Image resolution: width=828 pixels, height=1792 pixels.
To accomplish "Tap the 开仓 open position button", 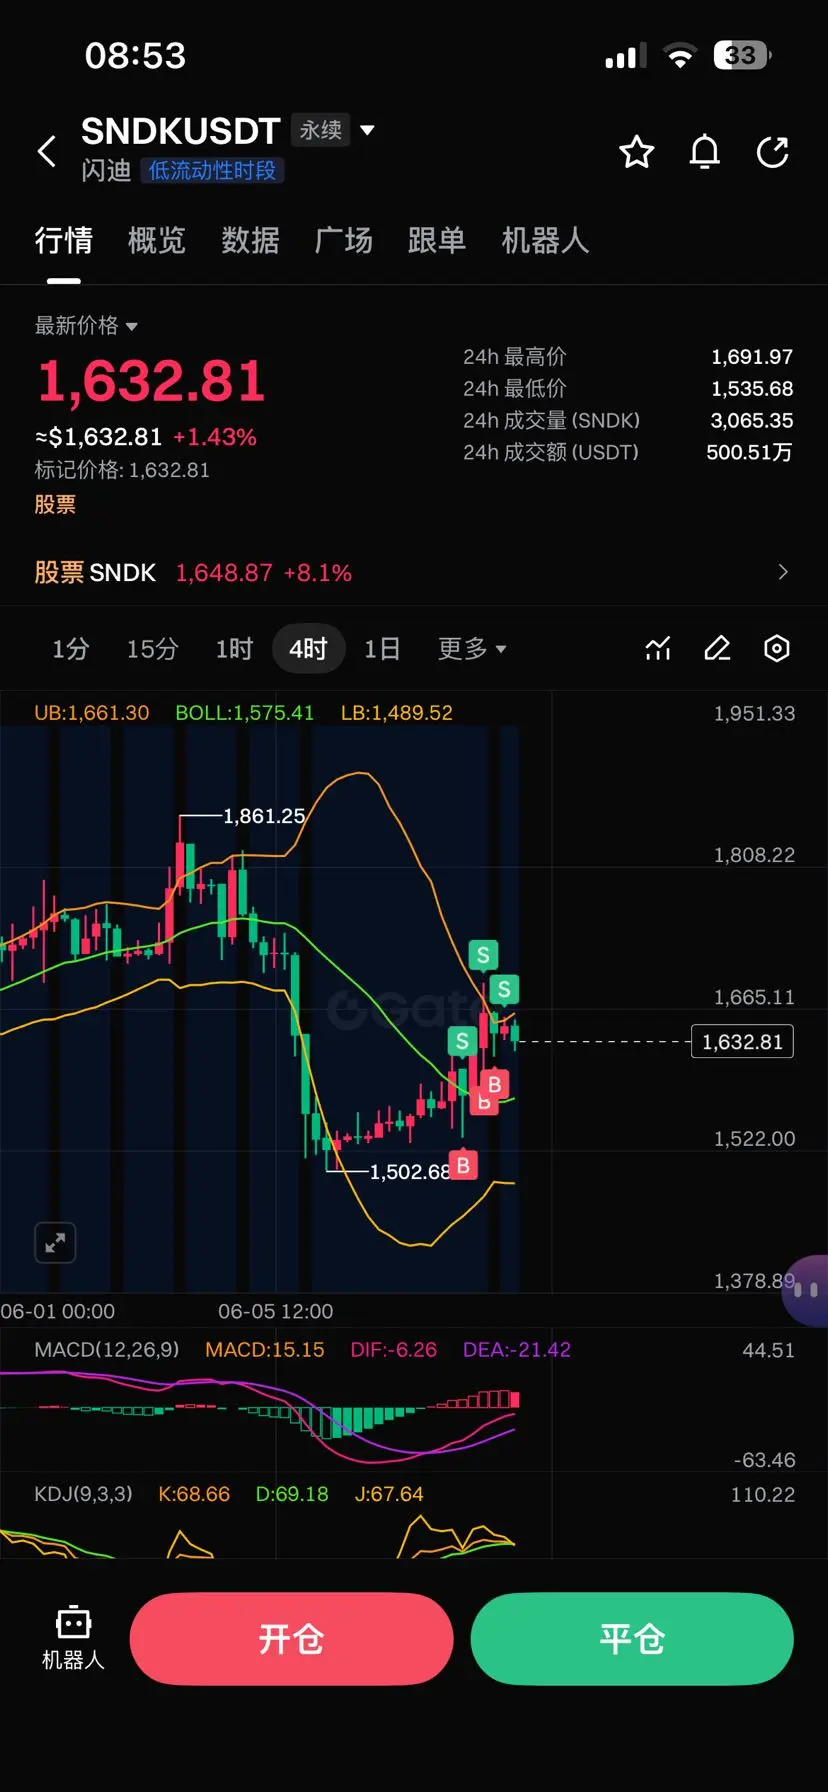I will [x=291, y=1639].
